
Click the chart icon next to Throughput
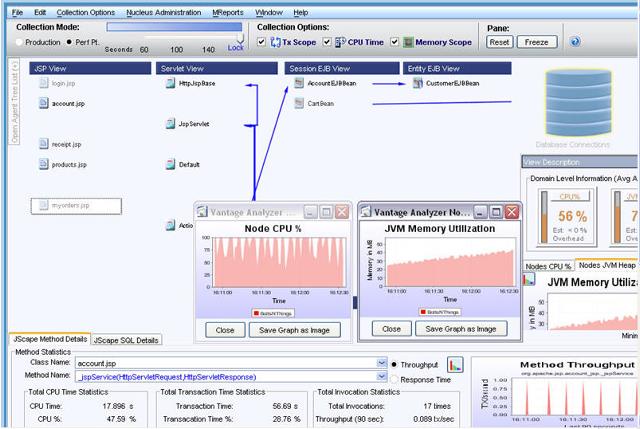(455, 365)
